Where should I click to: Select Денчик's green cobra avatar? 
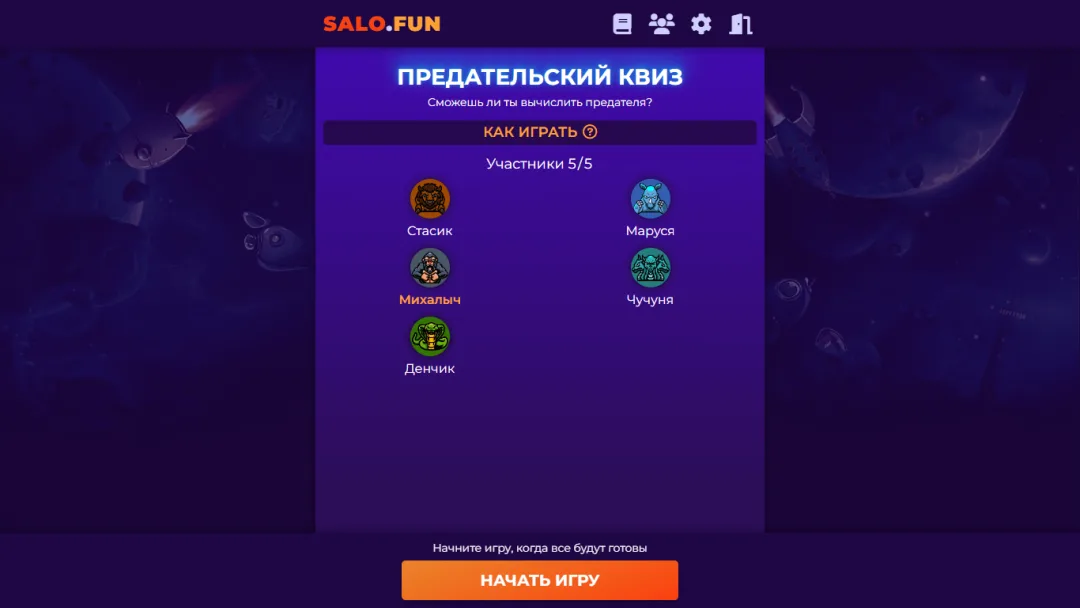pos(430,337)
